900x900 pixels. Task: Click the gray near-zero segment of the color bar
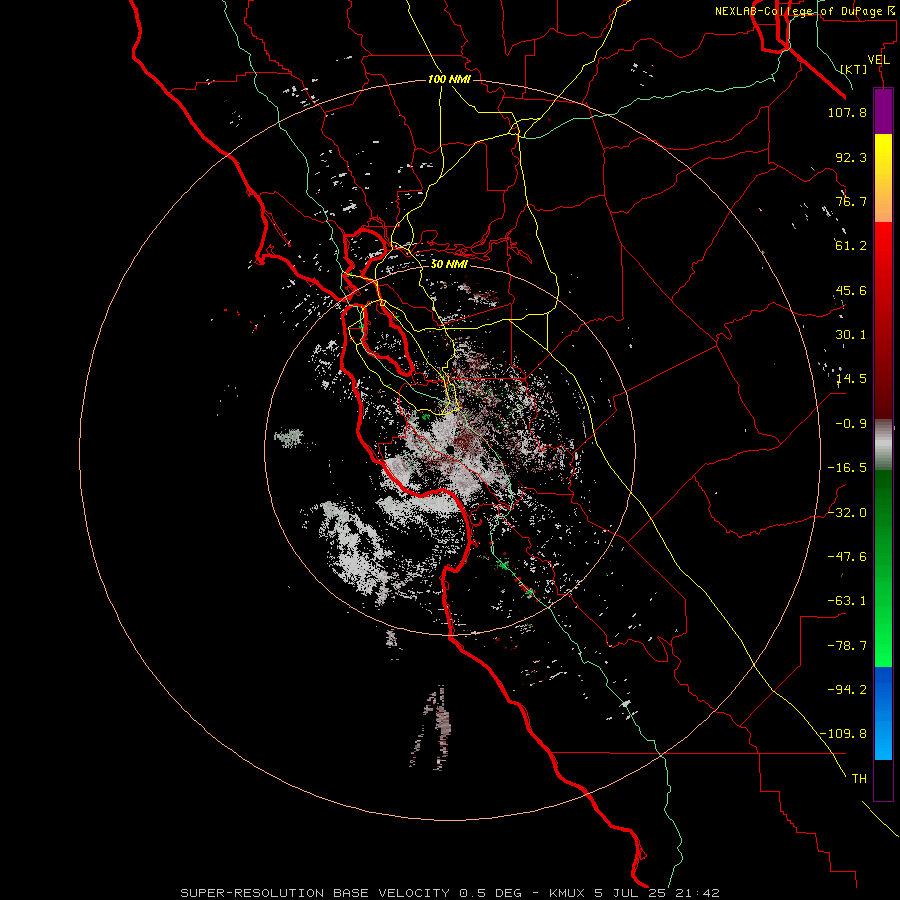(883, 445)
